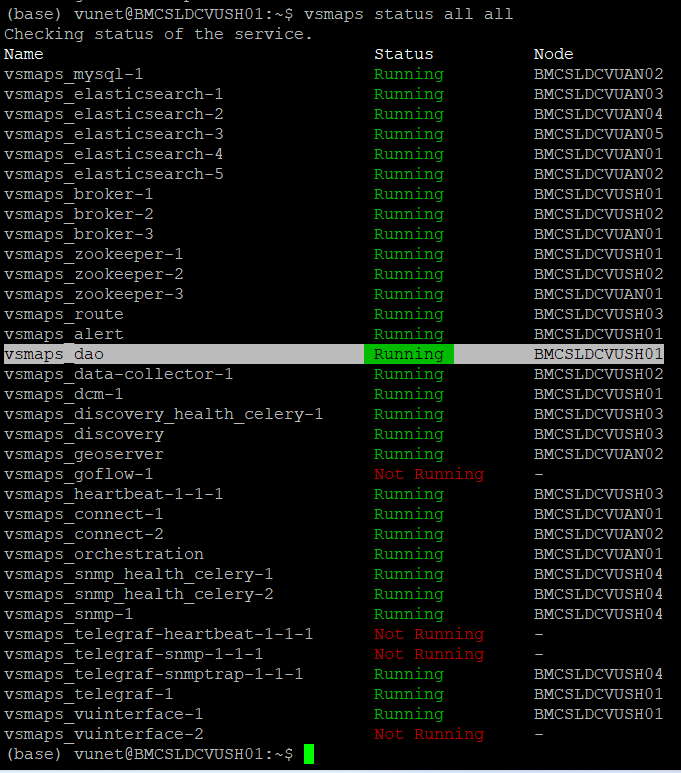The height and width of the screenshot is (773, 681).
Task: Click Running status of vsmaps_geoserver
Action: click(x=409, y=454)
